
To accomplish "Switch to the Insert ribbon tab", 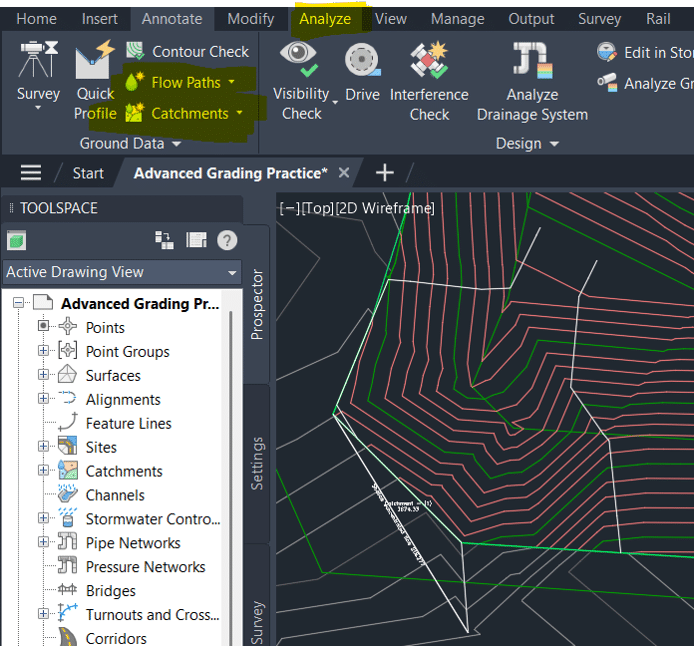I will point(100,19).
